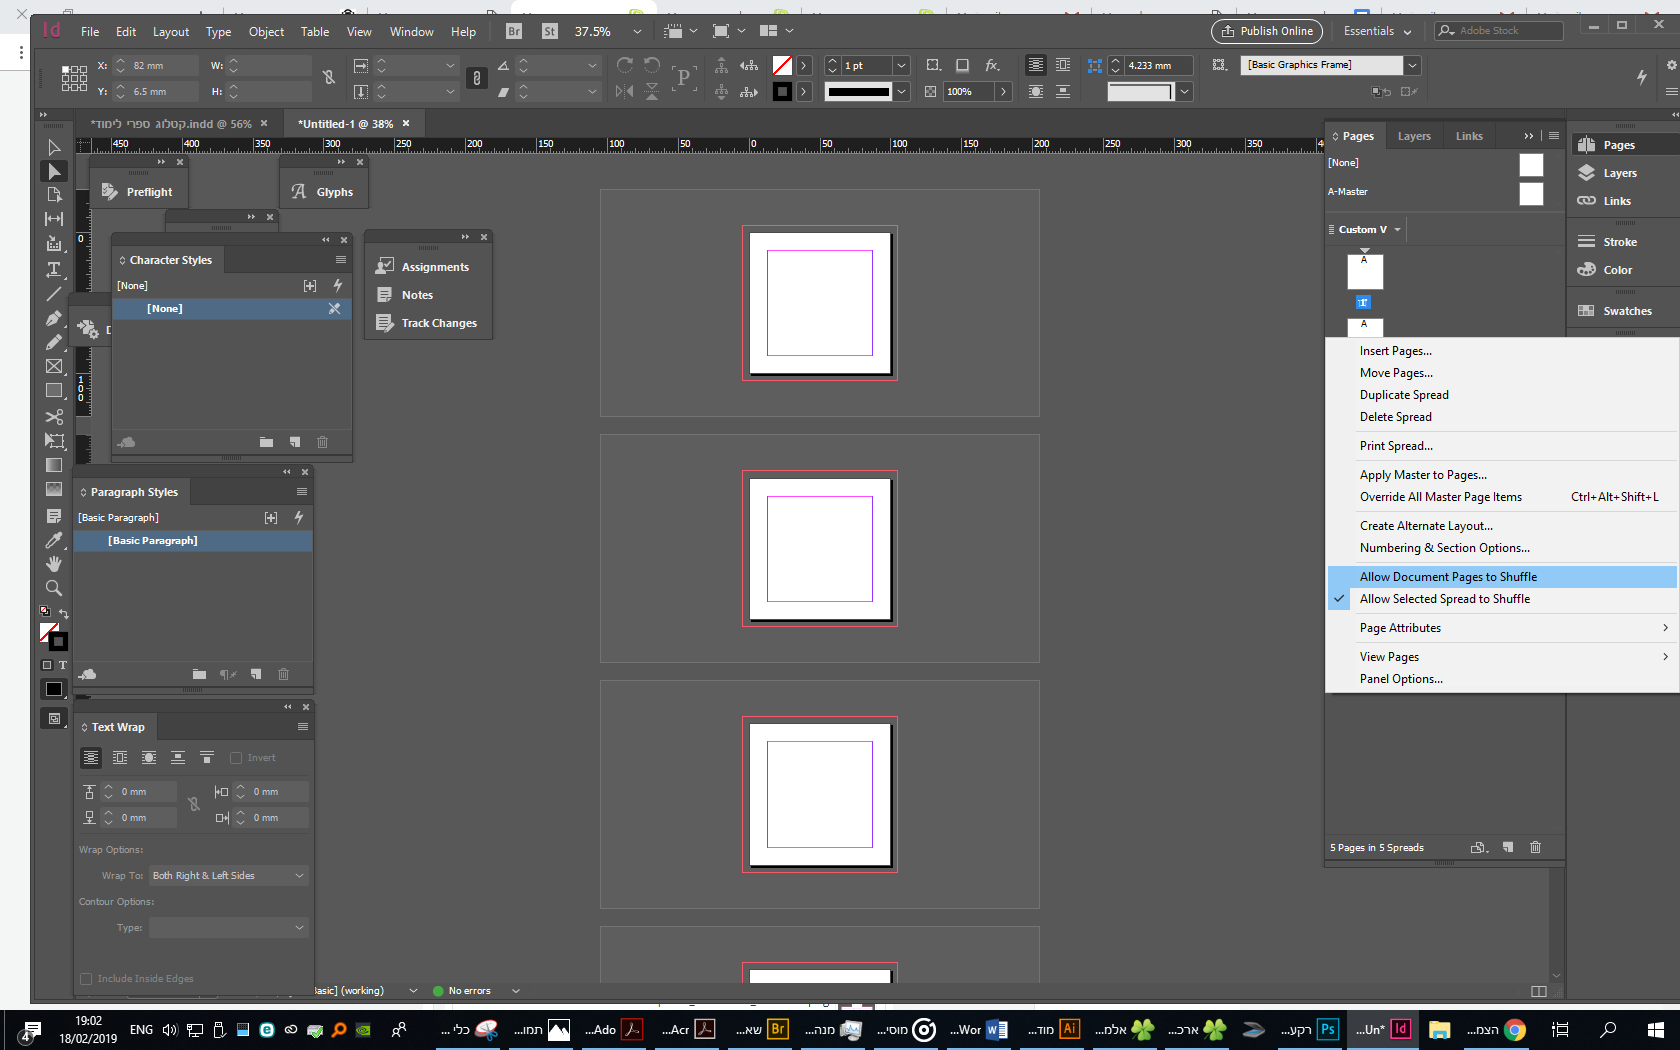The width and height of the screenshot is (1680, 1050).
Task: Toggle Allow Selected Spread to Shuffle
Action: [x=1444, y=599]
